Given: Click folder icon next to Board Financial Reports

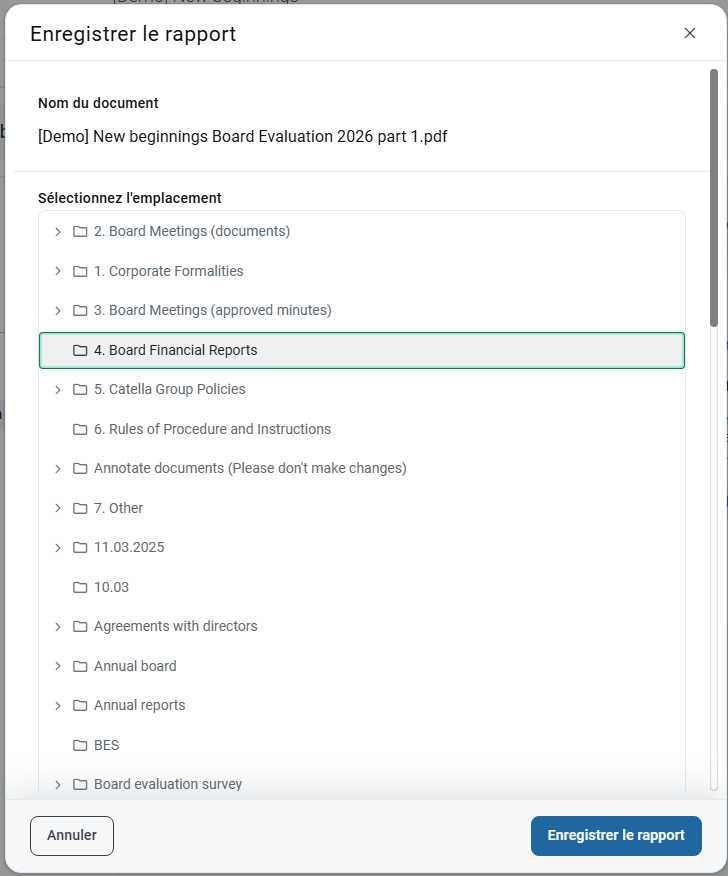Looking at the screenshot, I should pos(80,351).
